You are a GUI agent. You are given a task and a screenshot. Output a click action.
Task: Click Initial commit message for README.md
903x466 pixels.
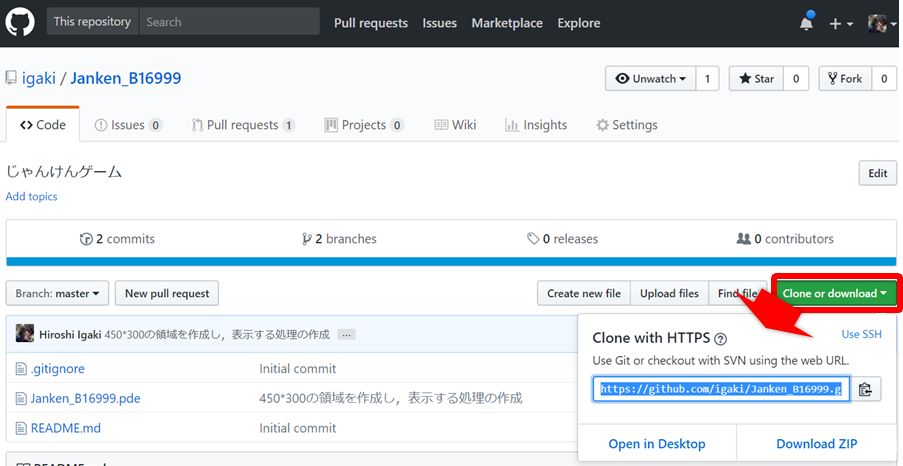point(298,428)
